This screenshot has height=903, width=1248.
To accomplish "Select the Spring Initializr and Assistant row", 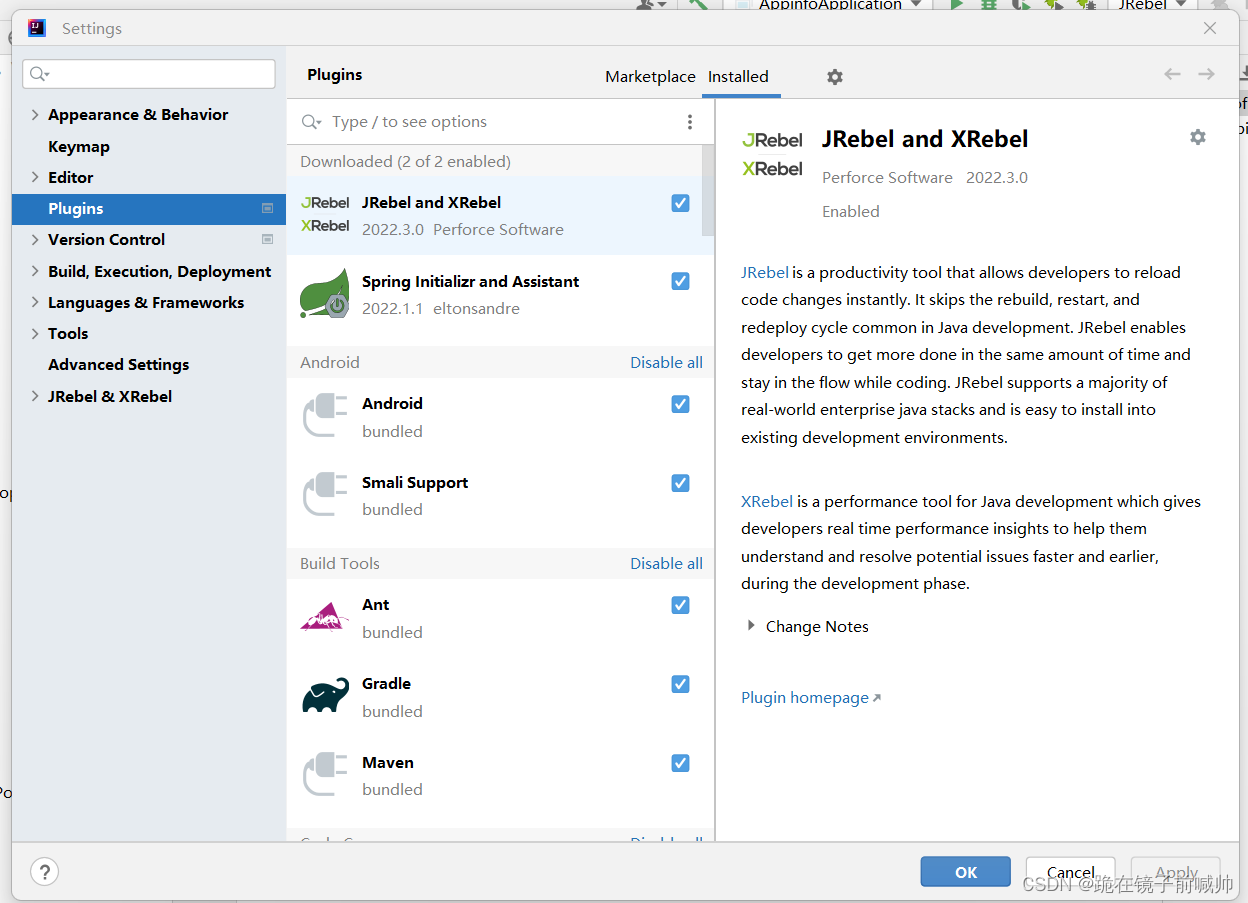I will [500, 295].
